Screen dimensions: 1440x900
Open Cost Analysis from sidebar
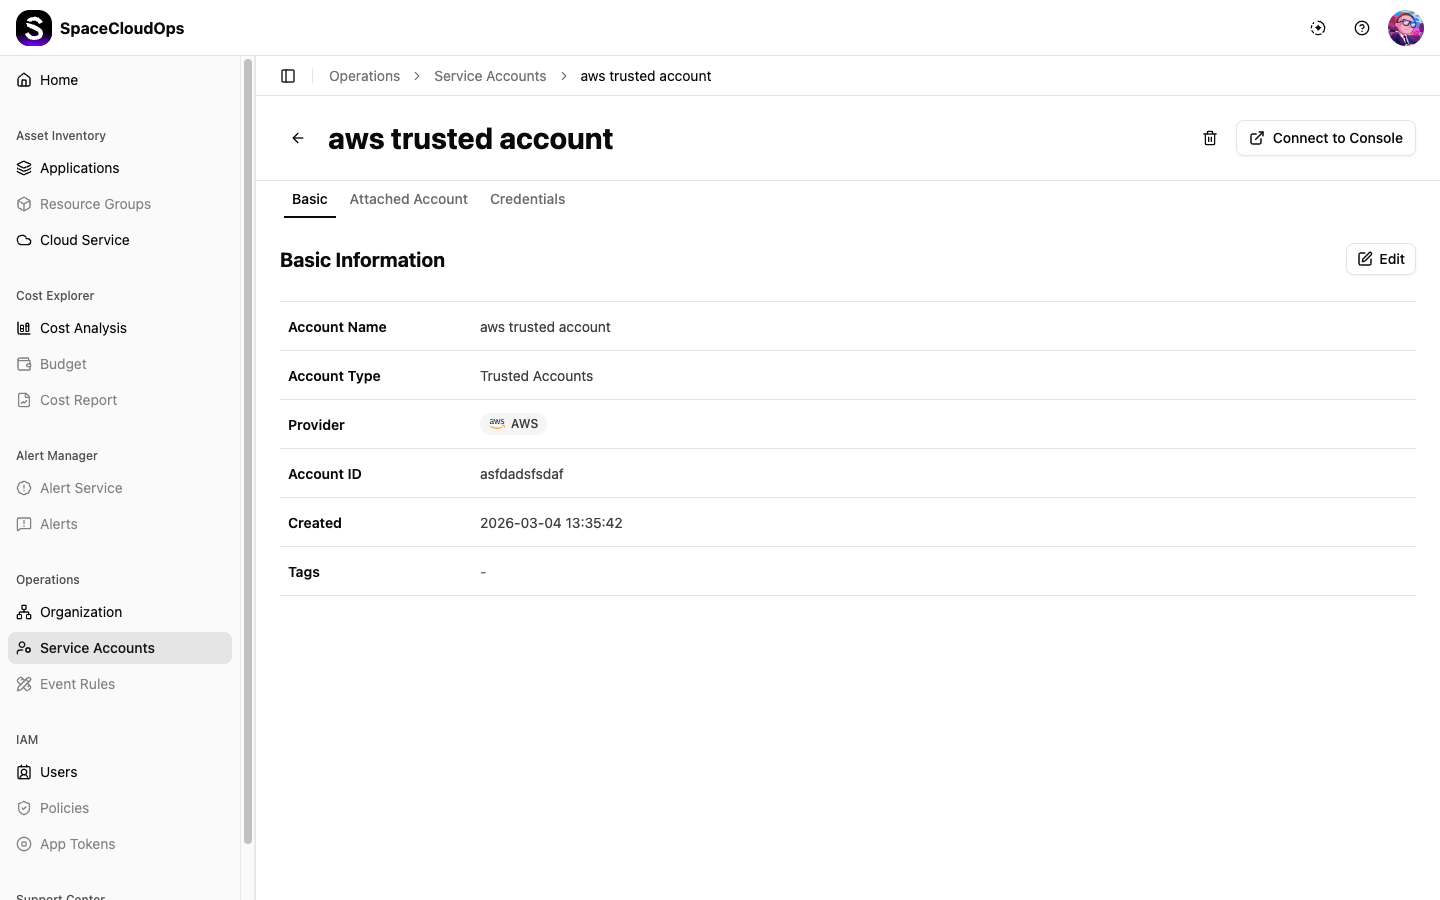(x=83, y=328)
